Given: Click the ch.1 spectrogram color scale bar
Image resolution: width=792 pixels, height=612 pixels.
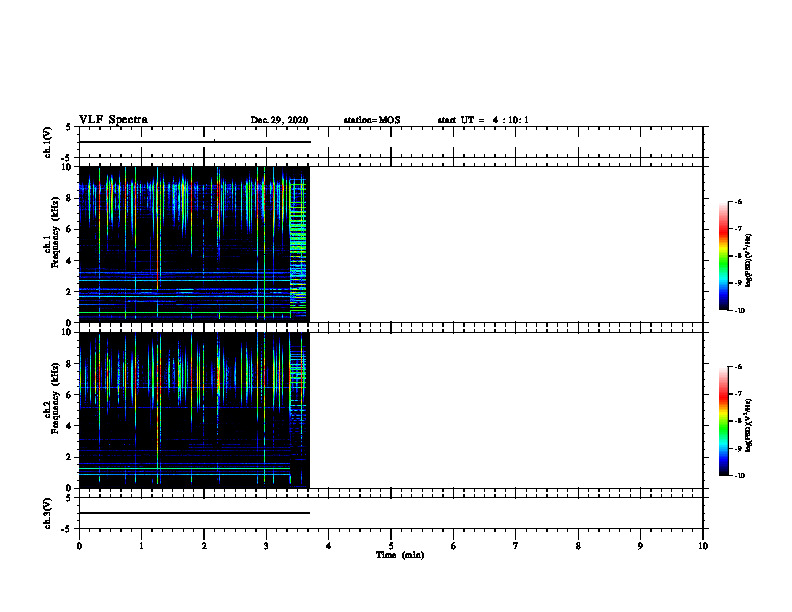Looking at the screenshot, I should [724, 256].
